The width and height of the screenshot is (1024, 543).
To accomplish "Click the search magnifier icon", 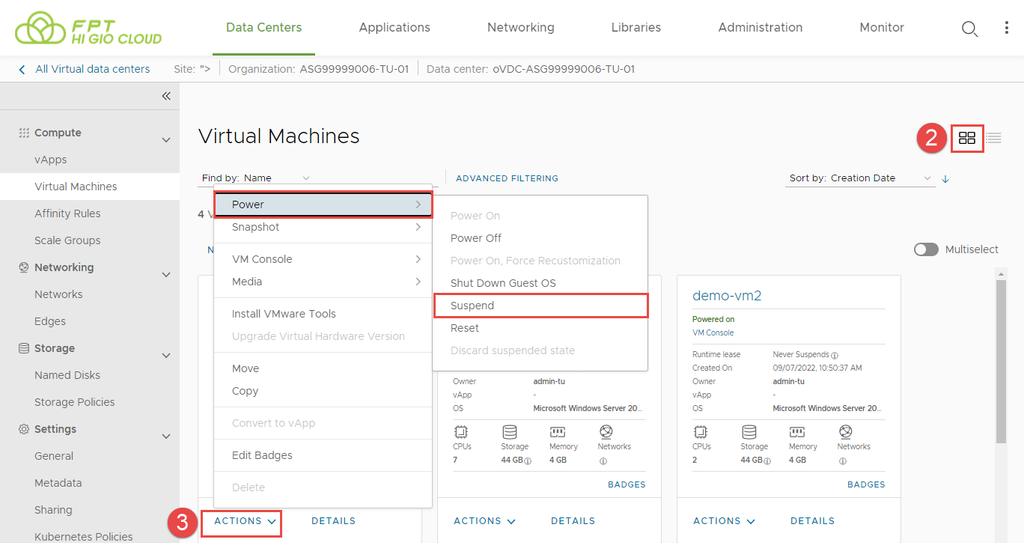I will click(969, 29).
